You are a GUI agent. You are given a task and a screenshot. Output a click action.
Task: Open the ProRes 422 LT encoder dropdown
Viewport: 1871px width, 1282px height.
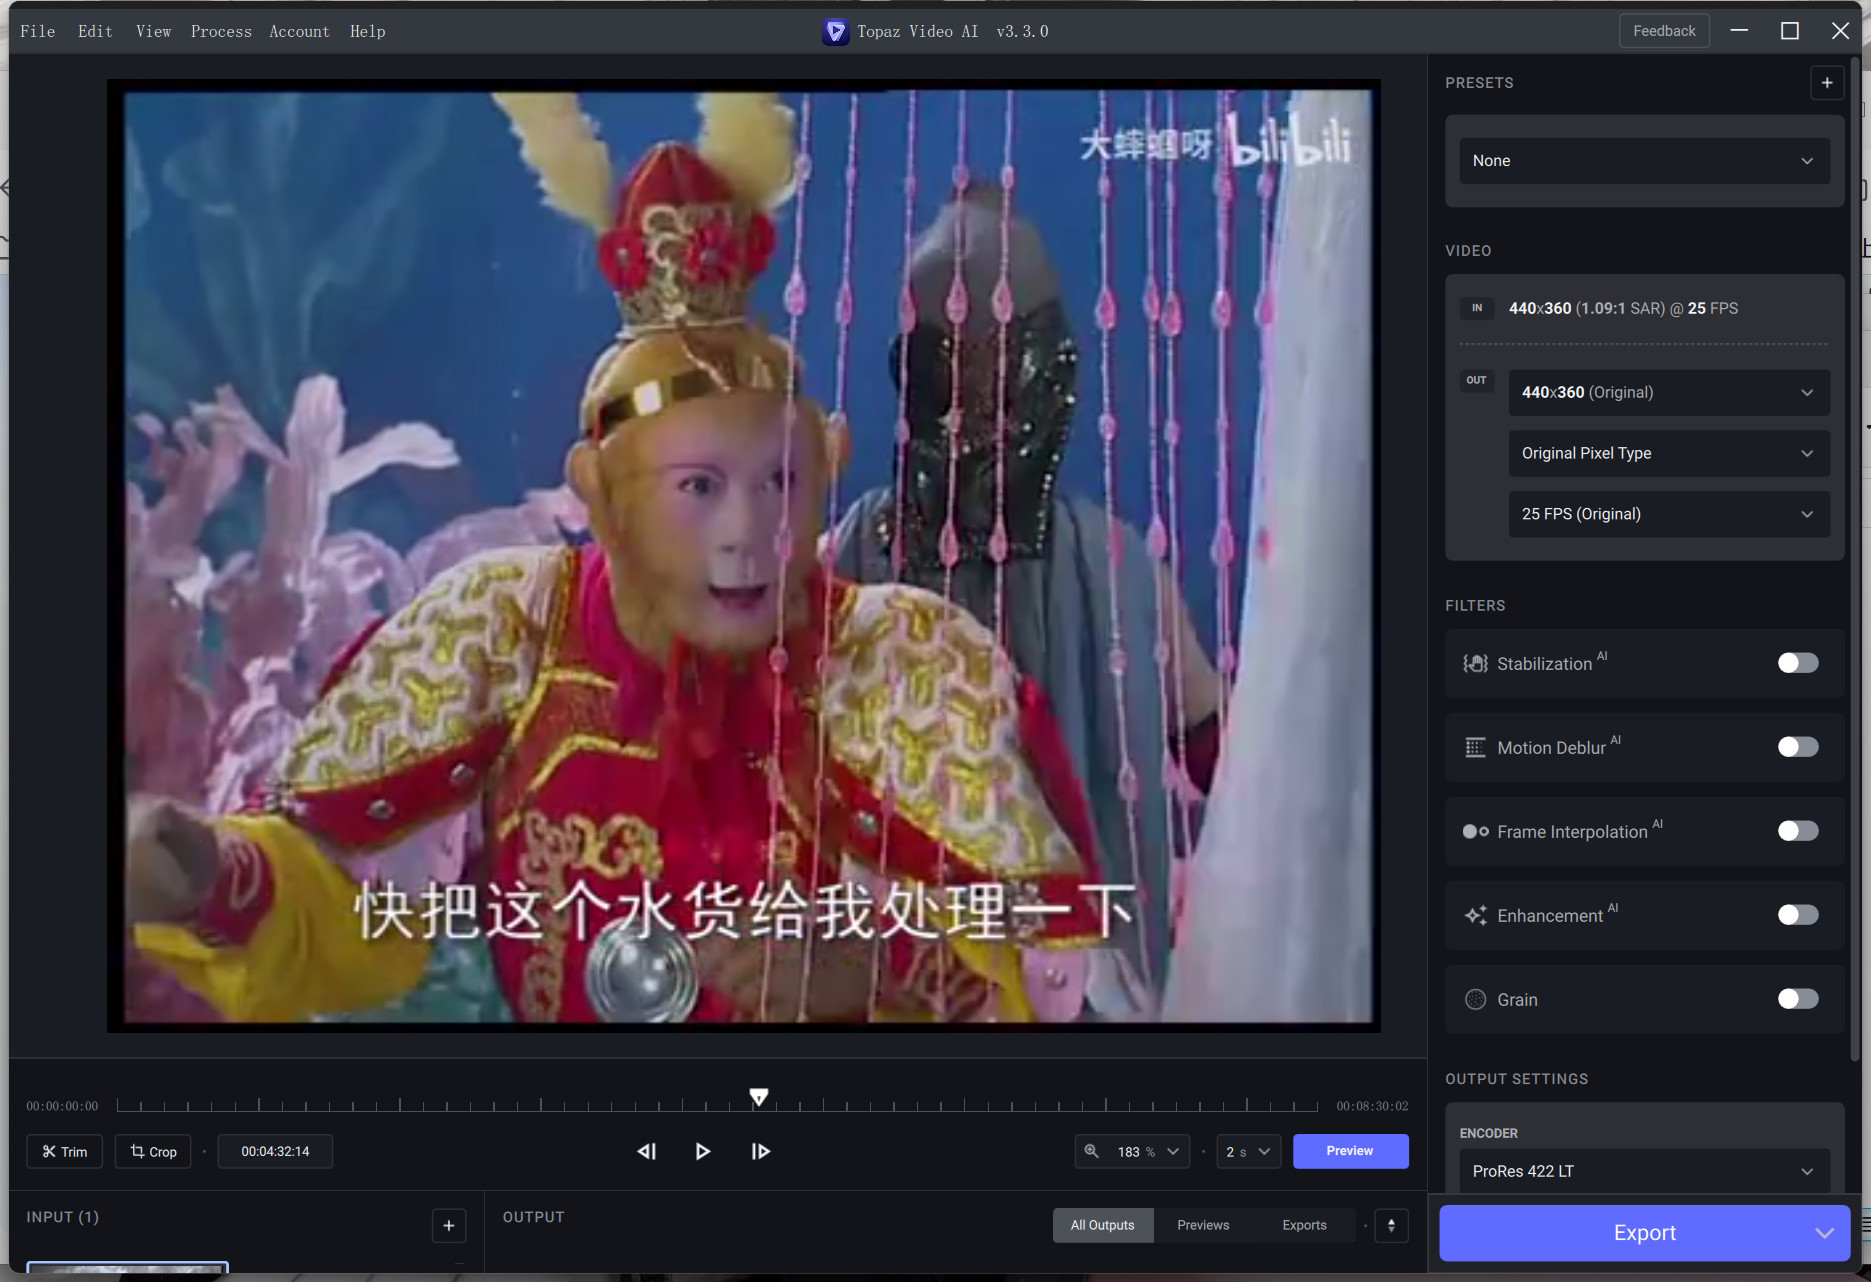click(x=1644, y=1171)
